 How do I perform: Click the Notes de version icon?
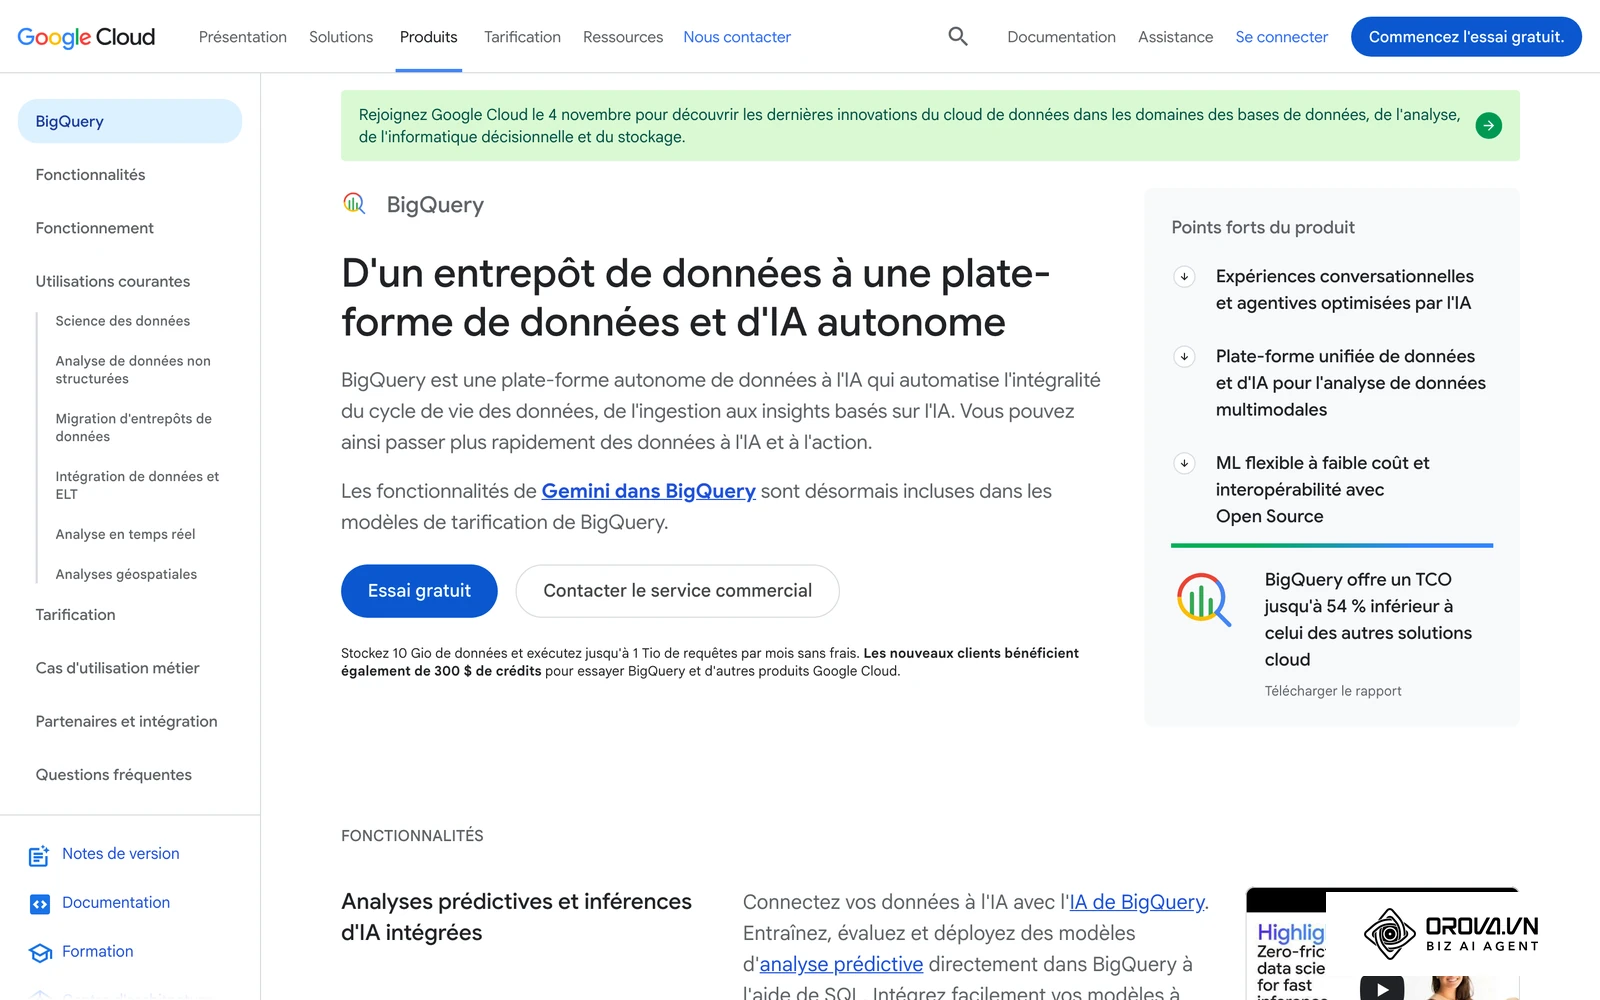click(x=39, y=855)
